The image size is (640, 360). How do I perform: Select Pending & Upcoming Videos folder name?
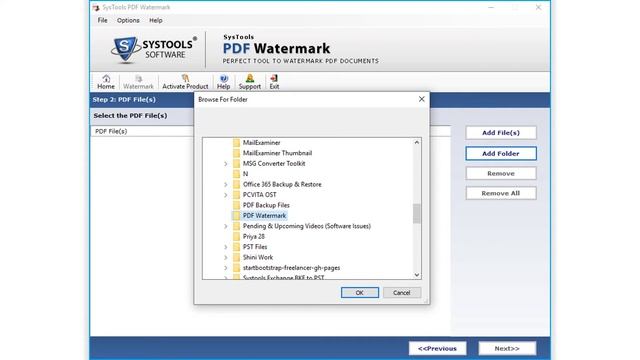(x=307, y=226)
